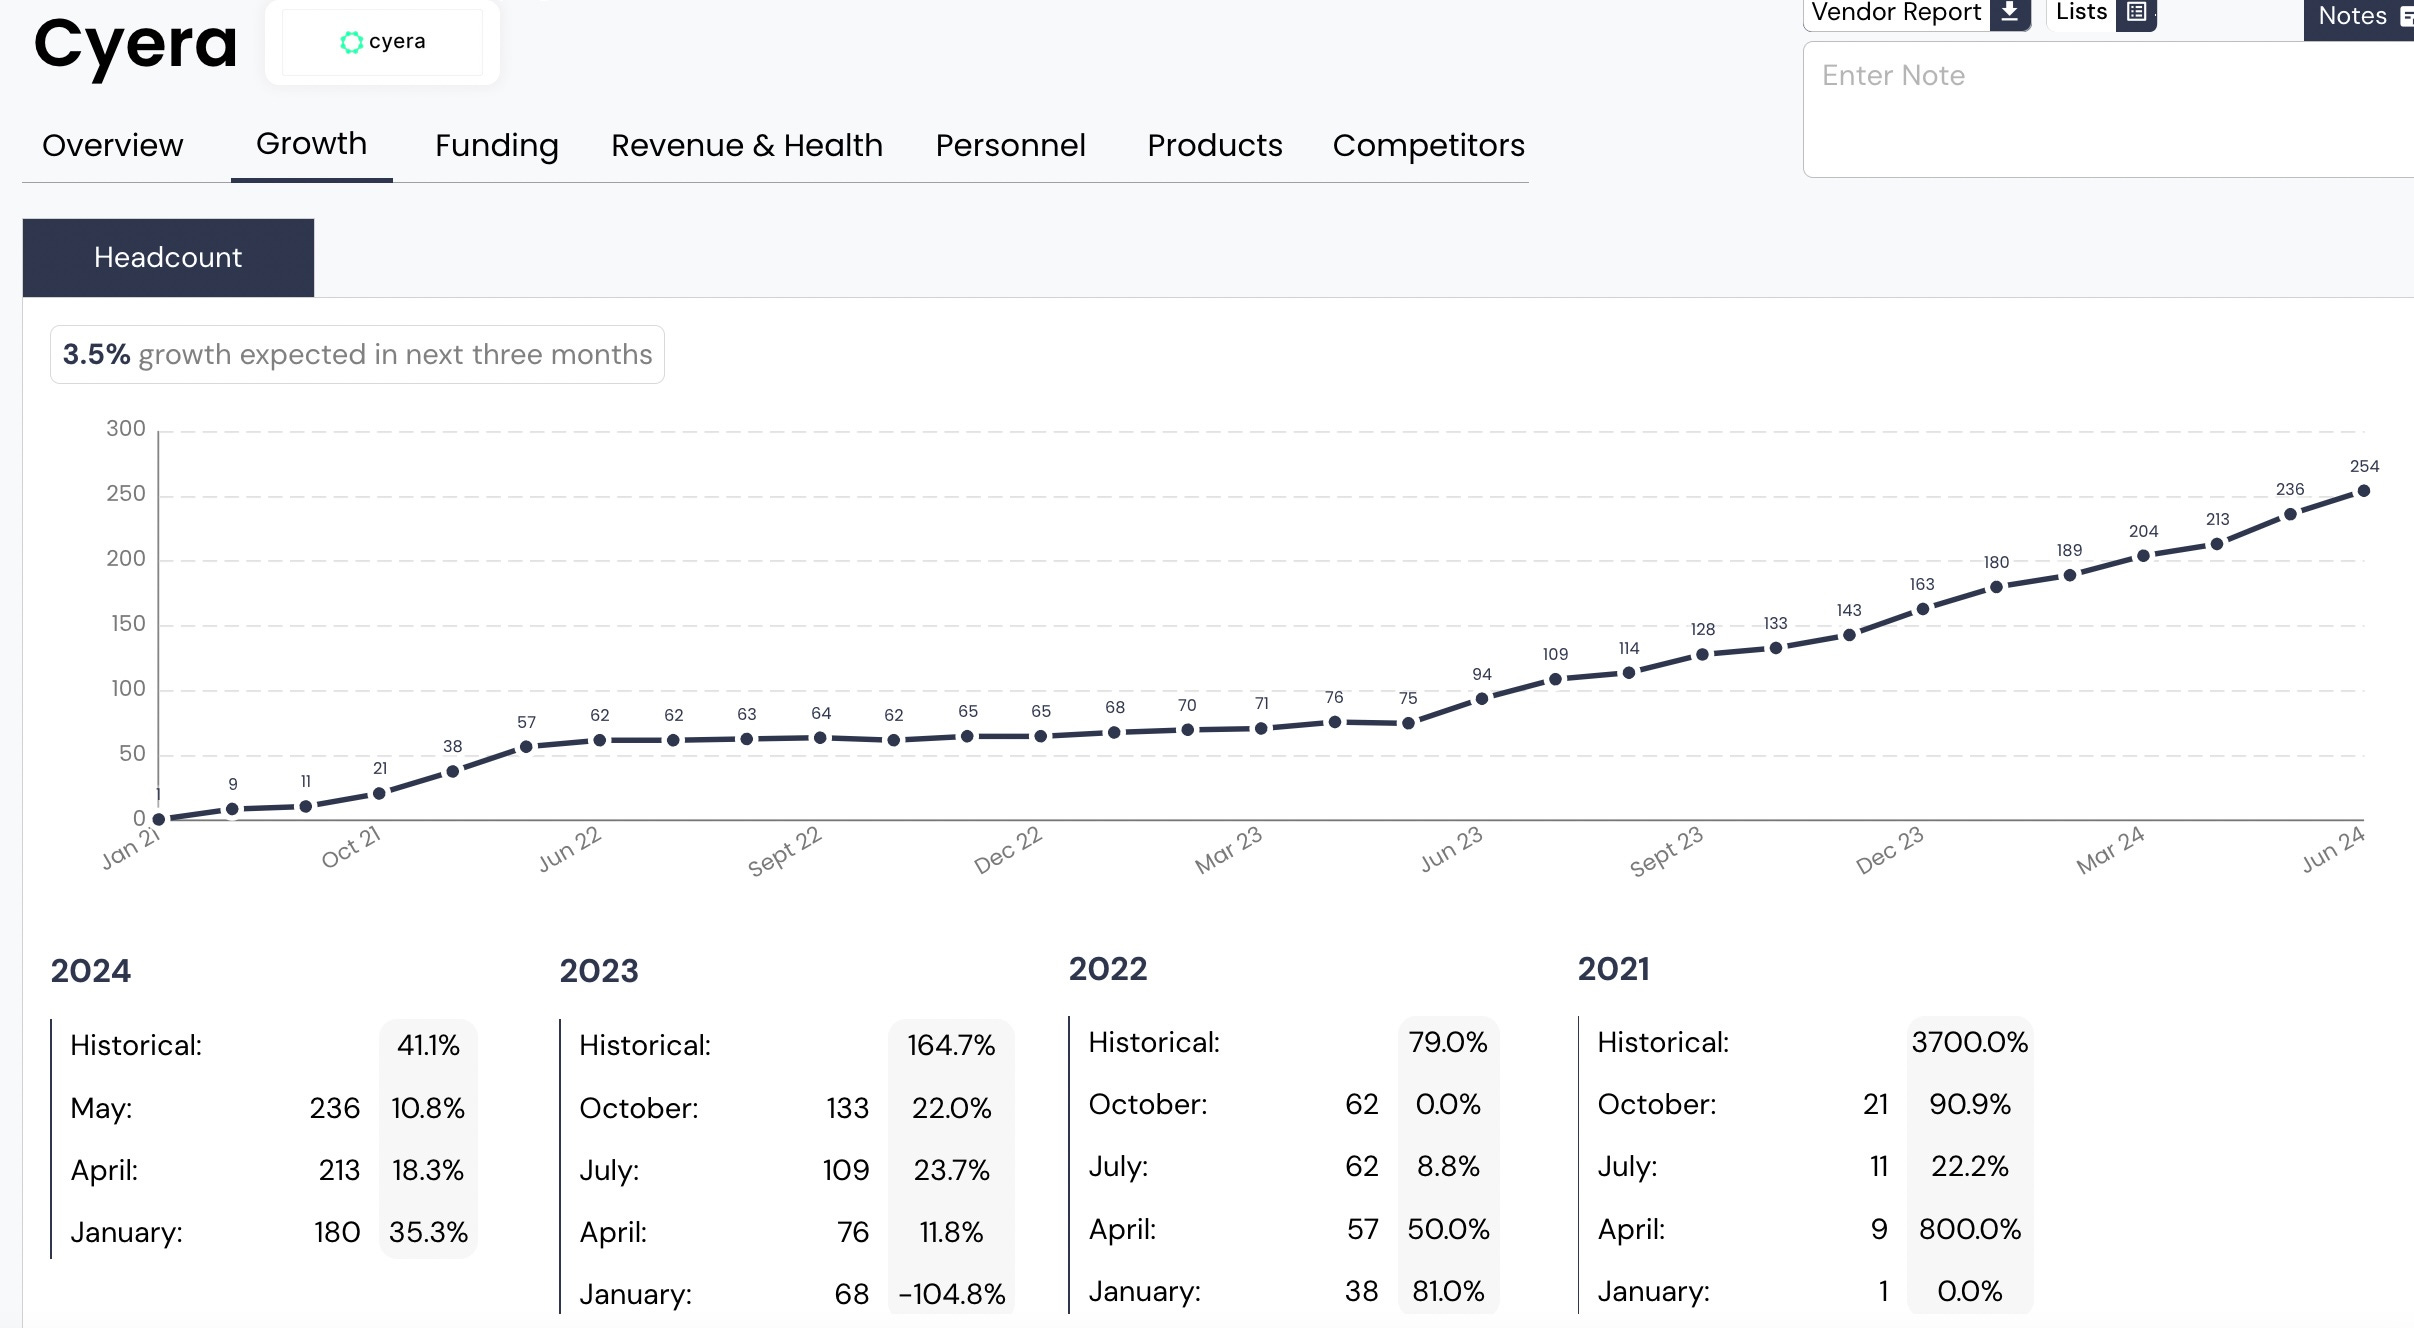Click the Jan 21 axis label
Screen dimensions: 2414x1328
[x=130, y=848]
